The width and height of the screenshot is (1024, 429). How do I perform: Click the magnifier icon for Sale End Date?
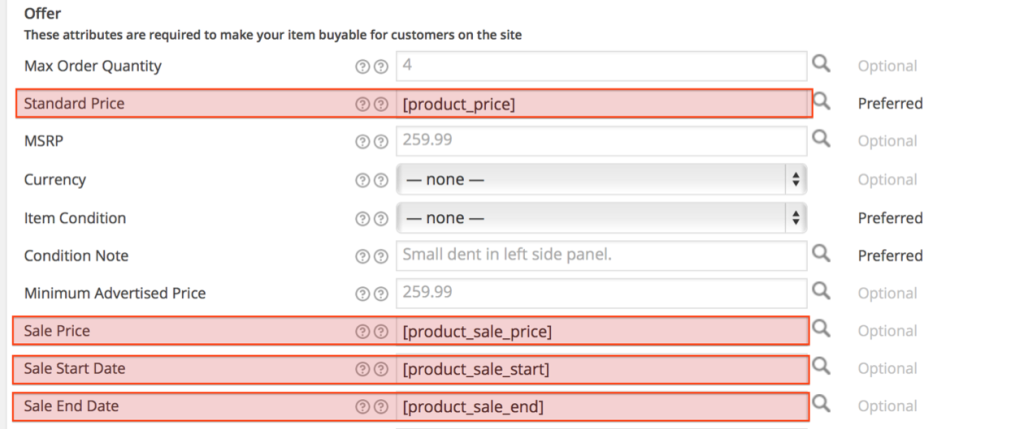[x=821, y=404]
